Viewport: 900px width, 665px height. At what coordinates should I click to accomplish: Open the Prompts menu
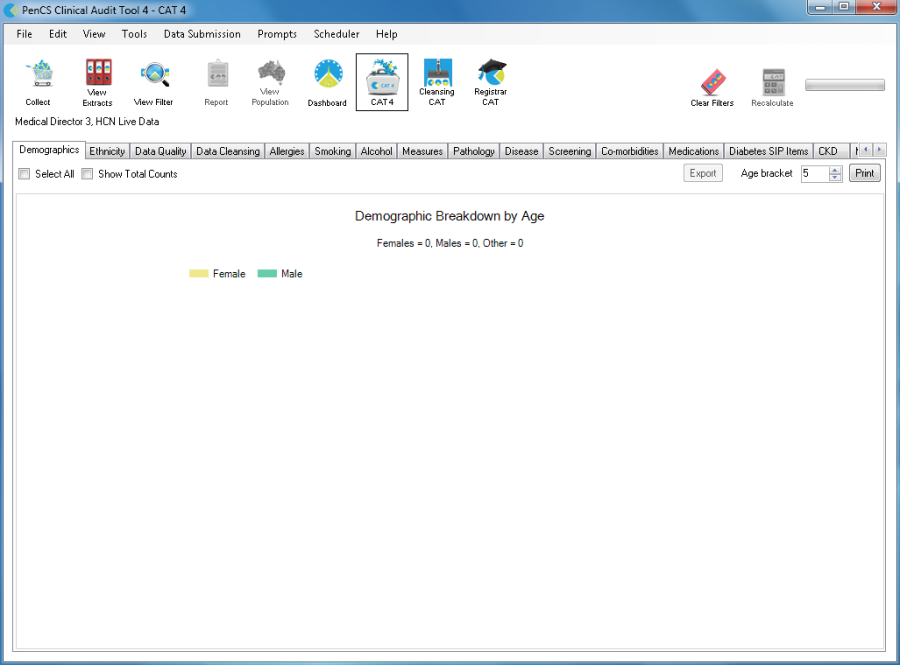(277, 34)
